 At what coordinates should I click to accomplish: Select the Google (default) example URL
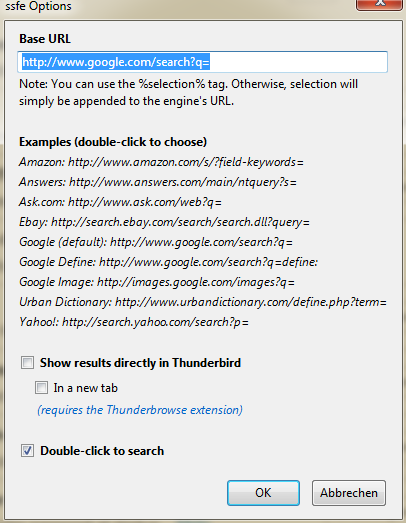pos(156,242)
